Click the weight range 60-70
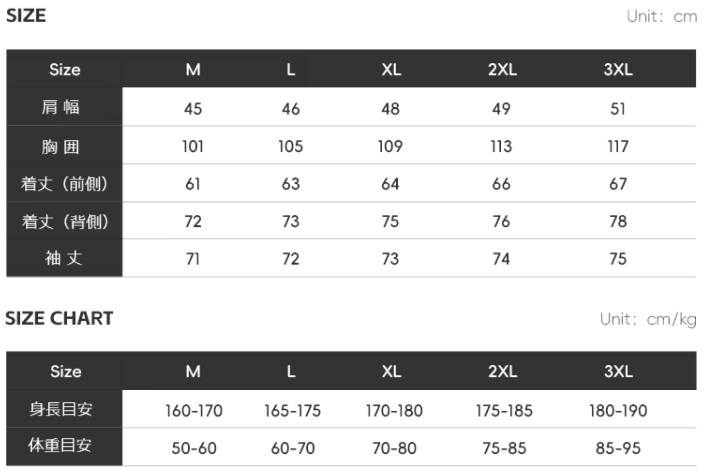 pyautogui.click(x=293, y=448)
